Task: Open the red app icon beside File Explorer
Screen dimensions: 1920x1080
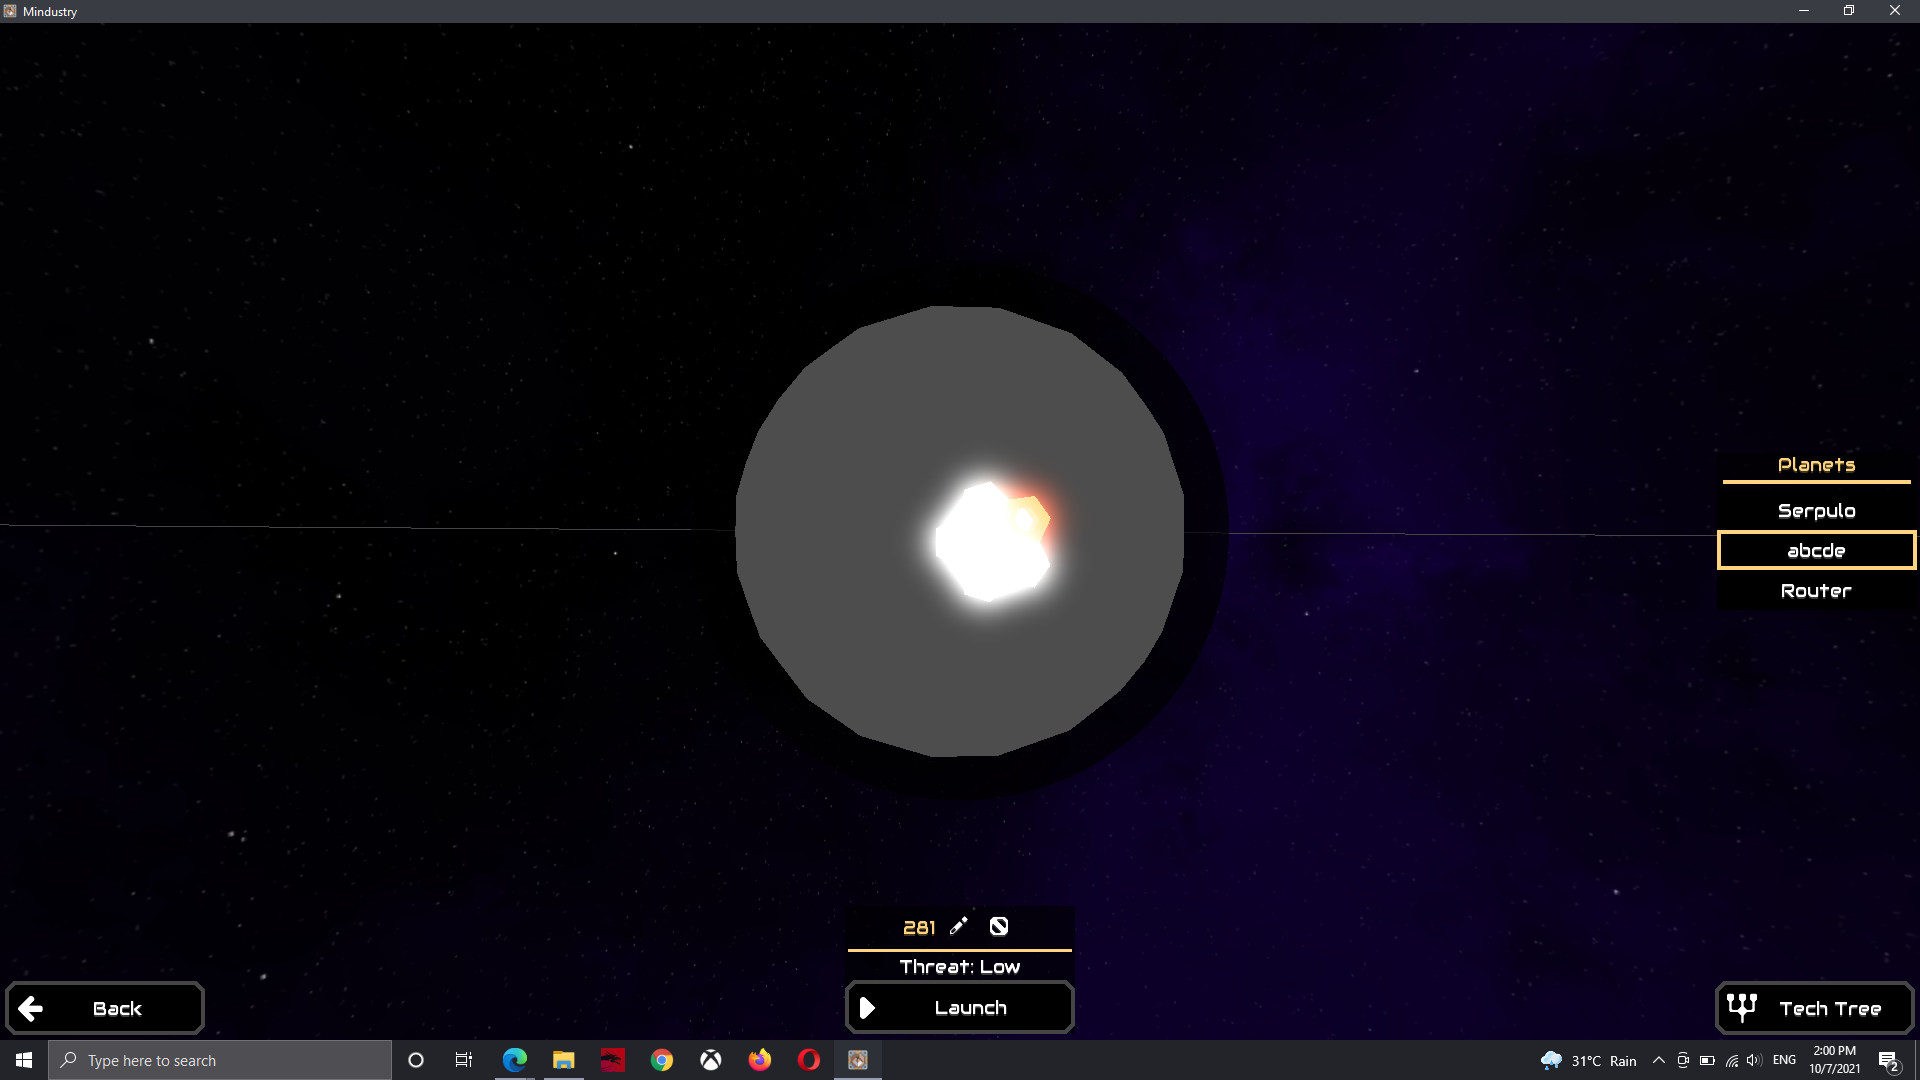Action: pyautogui.click(x=613, y=1060)
